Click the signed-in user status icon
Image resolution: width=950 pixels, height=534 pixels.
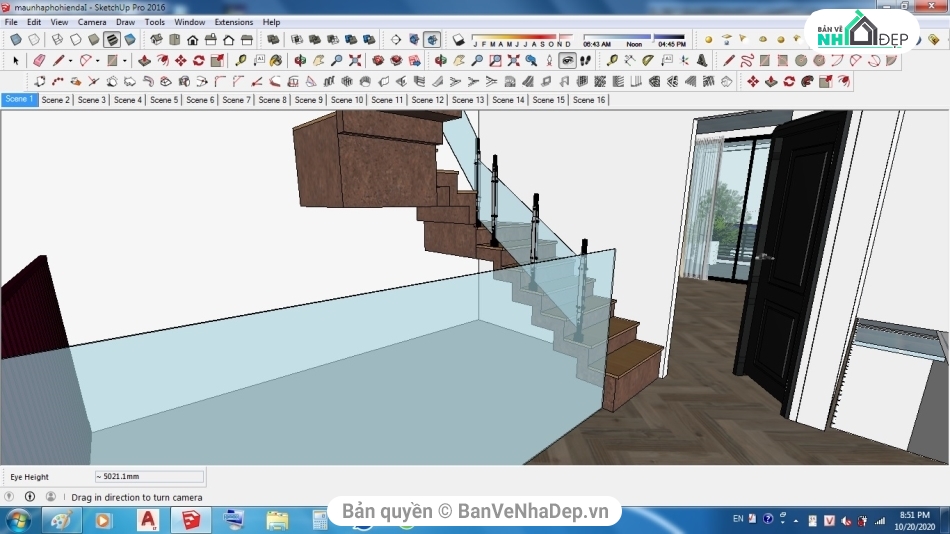(51, 496)
